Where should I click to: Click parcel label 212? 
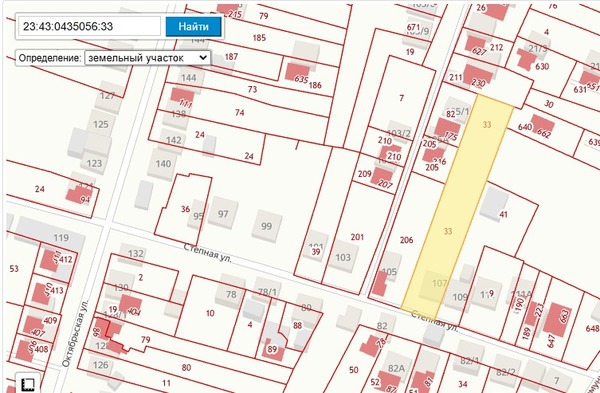coord(496,47)
